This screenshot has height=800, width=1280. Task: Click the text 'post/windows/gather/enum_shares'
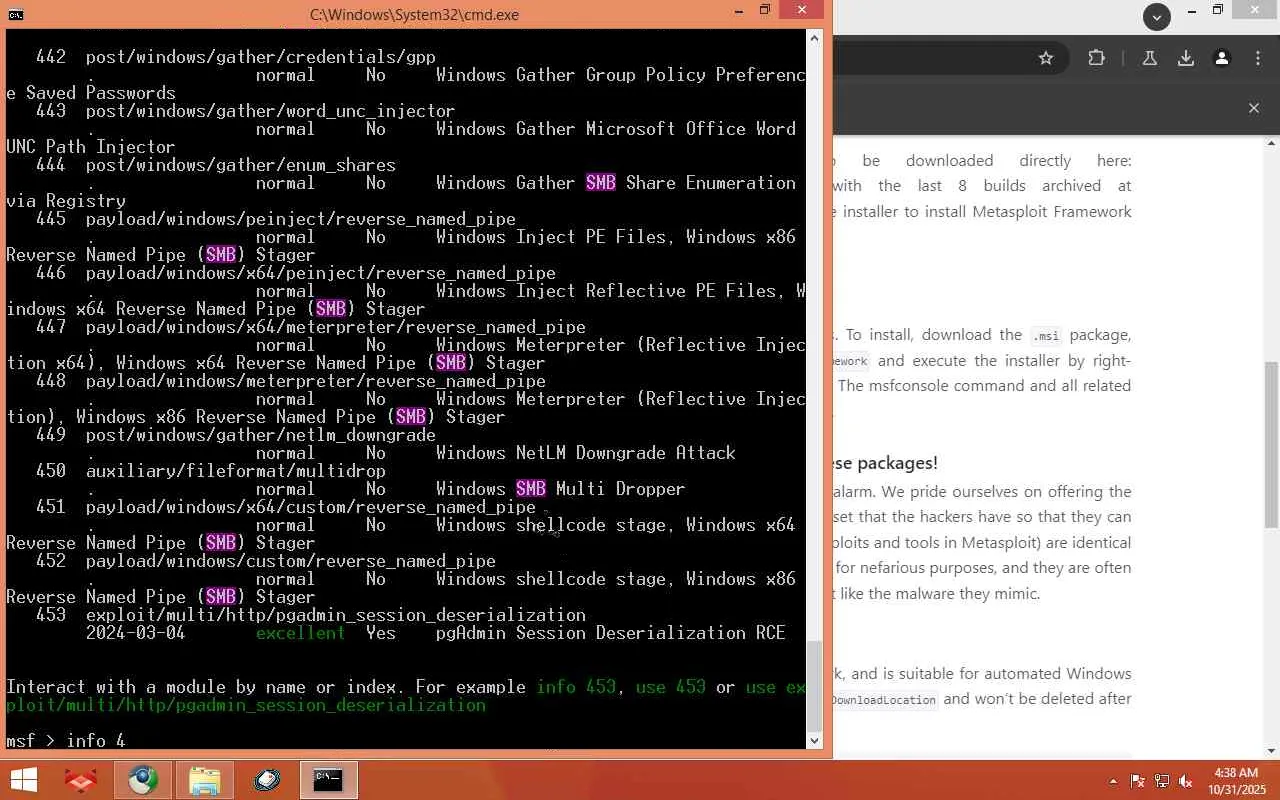pos(241,165)
